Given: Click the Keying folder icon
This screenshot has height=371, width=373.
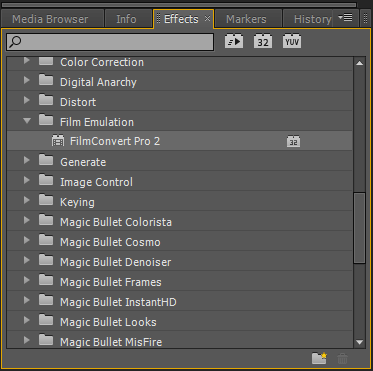Looking at the screenshot, I should tap(46, 200).
